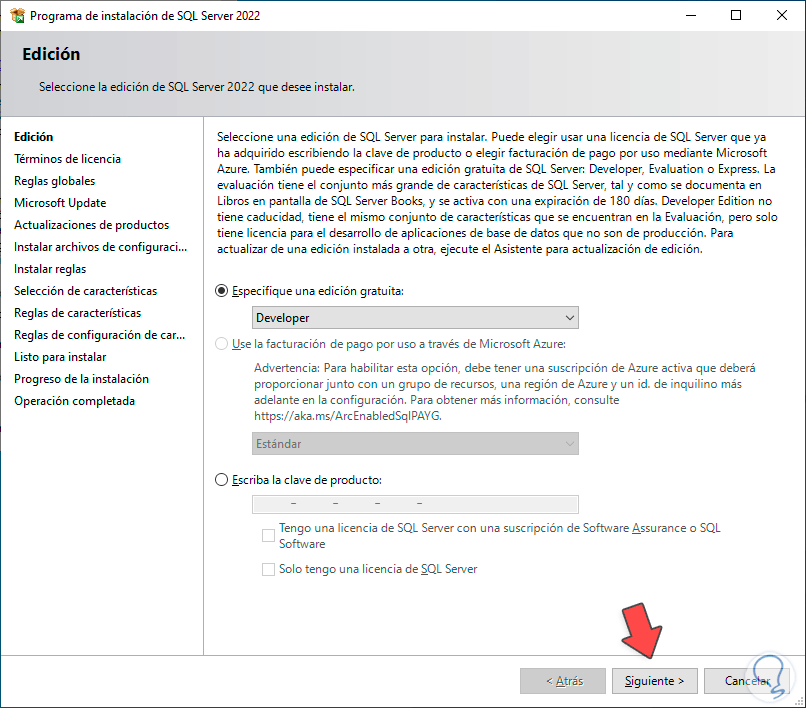Open the Estándar Azure edition dropdown

pyautogui.click(x=415, y=444)
